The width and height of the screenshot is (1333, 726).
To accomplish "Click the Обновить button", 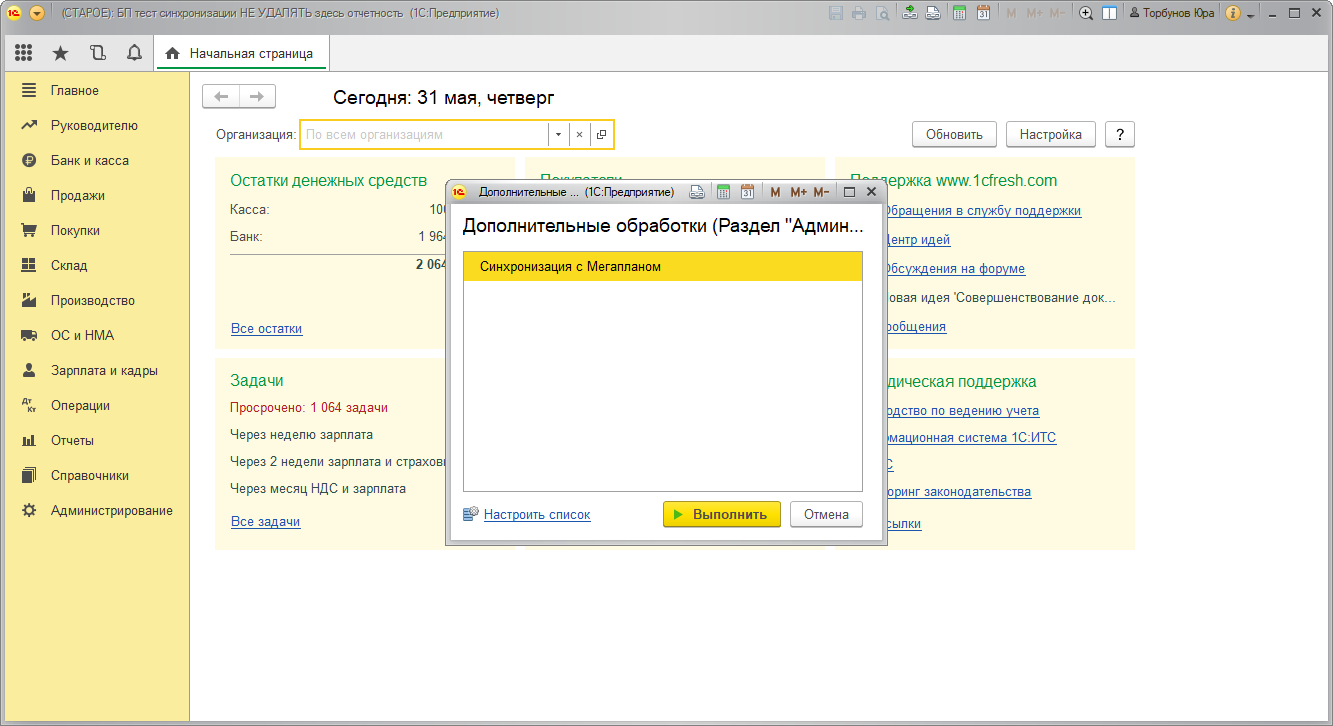I will pos(954,134).
